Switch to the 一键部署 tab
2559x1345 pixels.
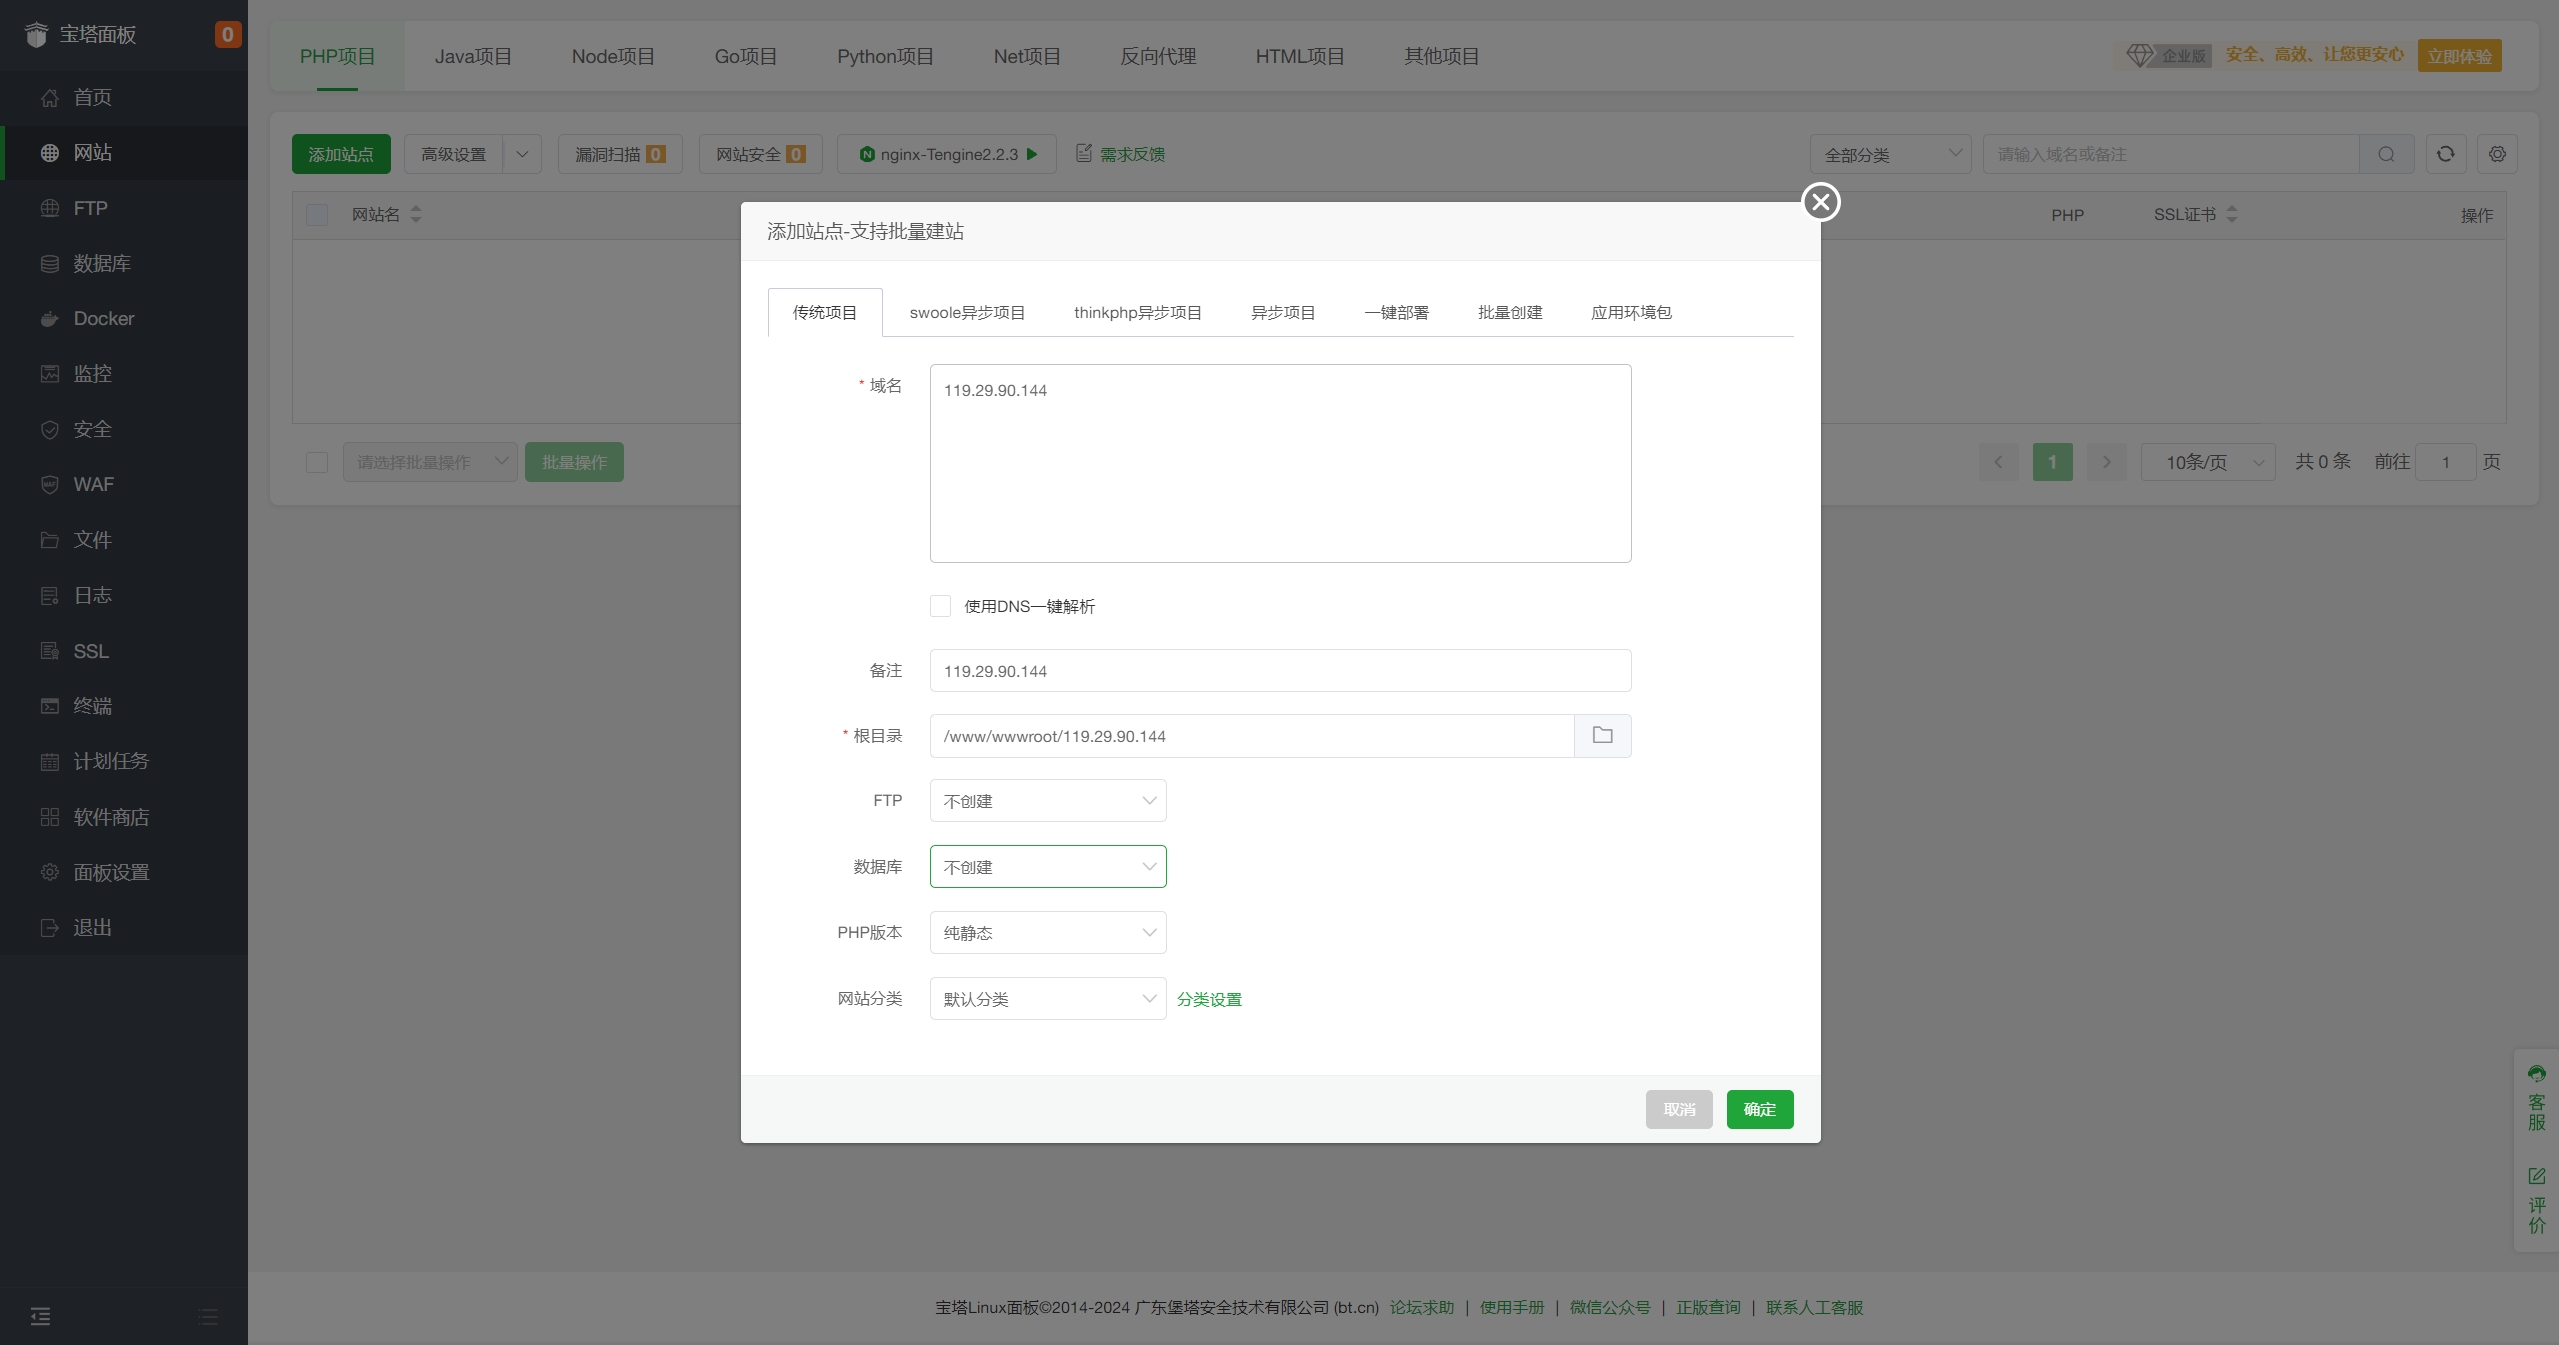pyautogui.click(x=1396, y=313)
